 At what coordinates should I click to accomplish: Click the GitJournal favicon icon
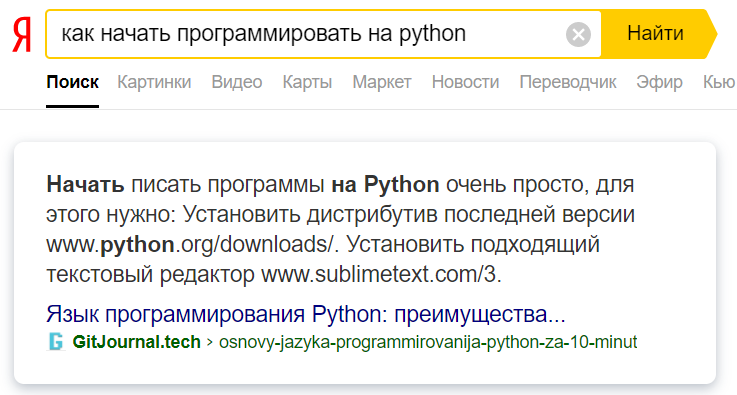tap(55, 342)
